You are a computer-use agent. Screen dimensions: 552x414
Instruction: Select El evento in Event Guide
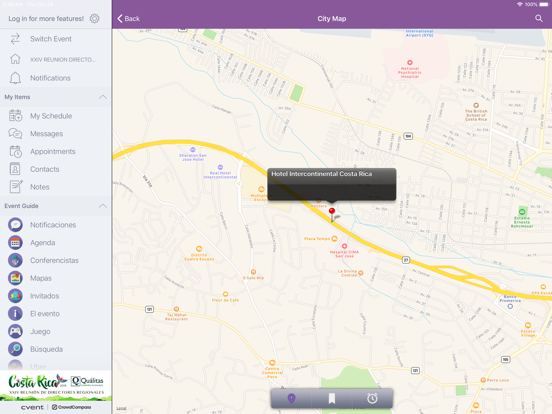(56, 313)
